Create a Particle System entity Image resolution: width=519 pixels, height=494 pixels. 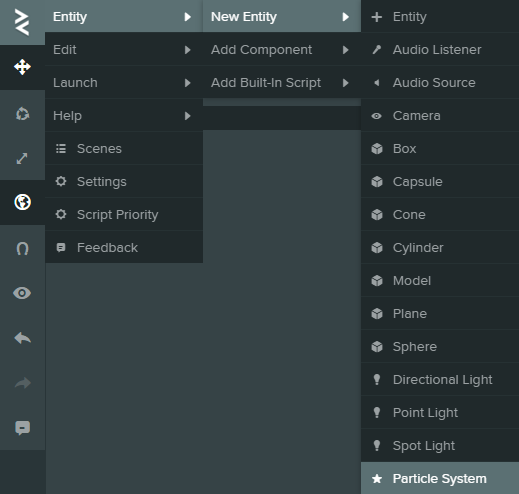click(440, 478)
